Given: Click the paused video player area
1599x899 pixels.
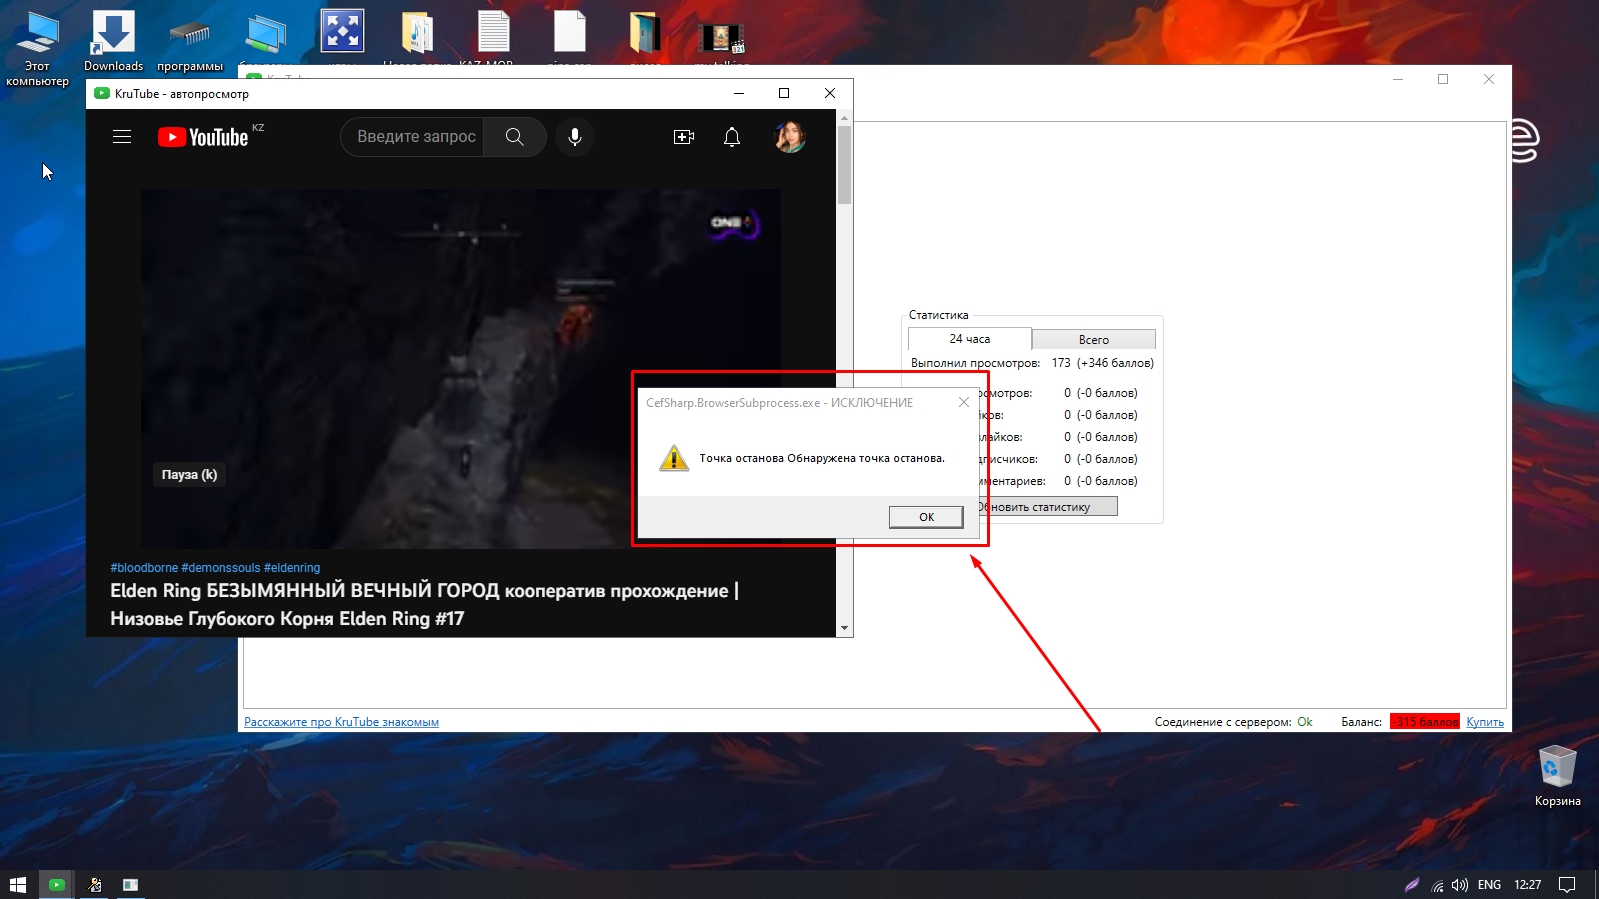Looking at the screenshot, I should tap(460, 368).
